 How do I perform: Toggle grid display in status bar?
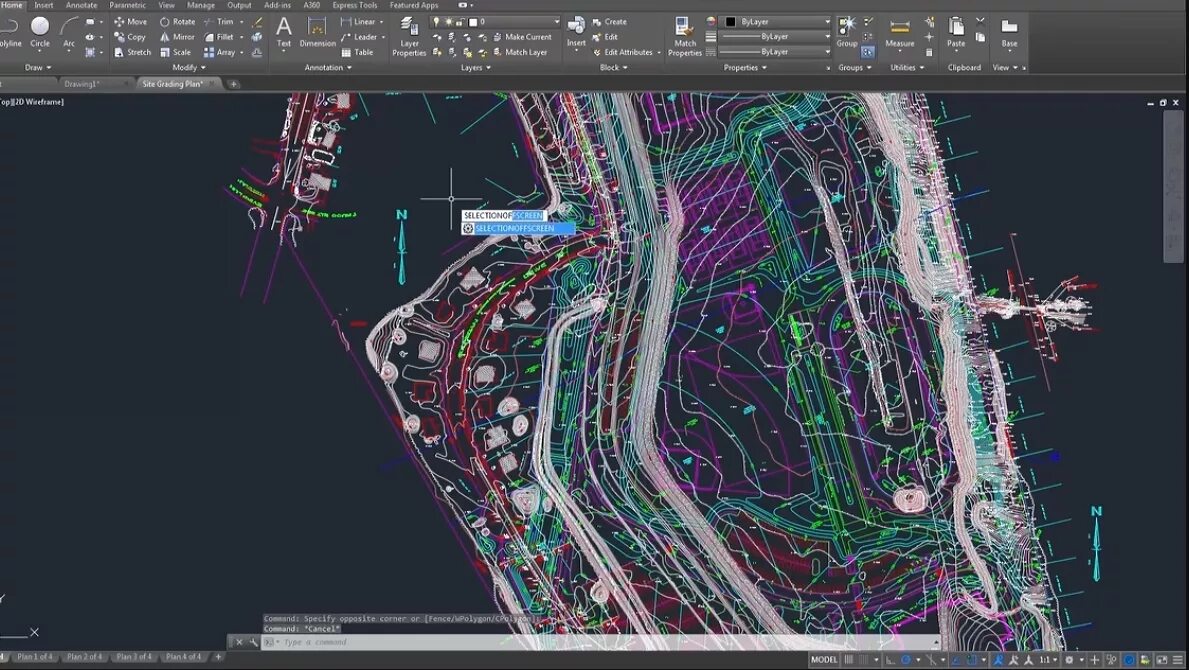[x=849, y=659]
